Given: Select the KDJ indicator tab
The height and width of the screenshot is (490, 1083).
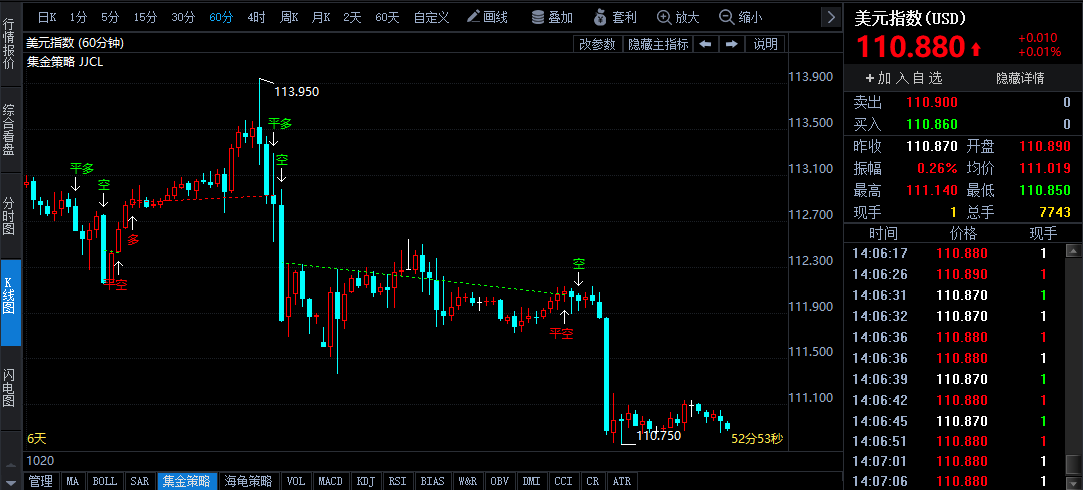Looking at the screenshot, I should click(365, 481).
